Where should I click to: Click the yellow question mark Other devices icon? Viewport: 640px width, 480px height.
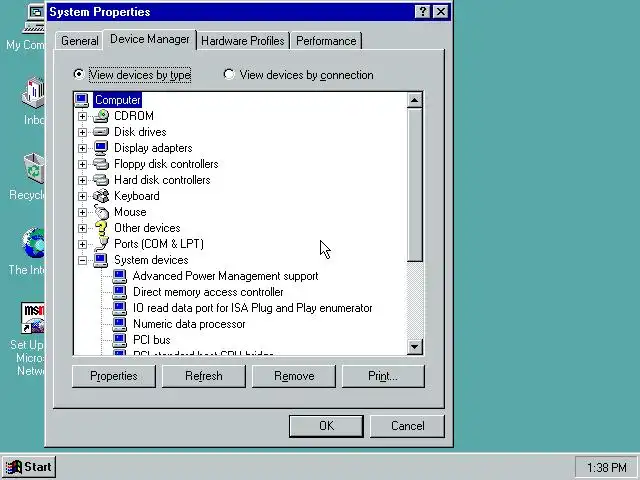coord(101,228)
